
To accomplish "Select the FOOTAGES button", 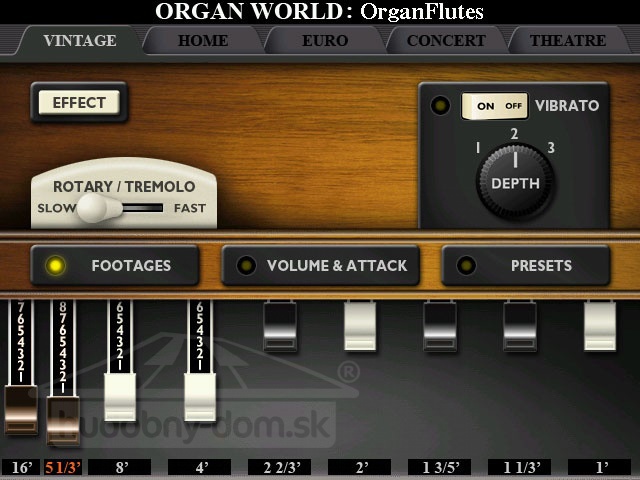I will pos(114,266).
